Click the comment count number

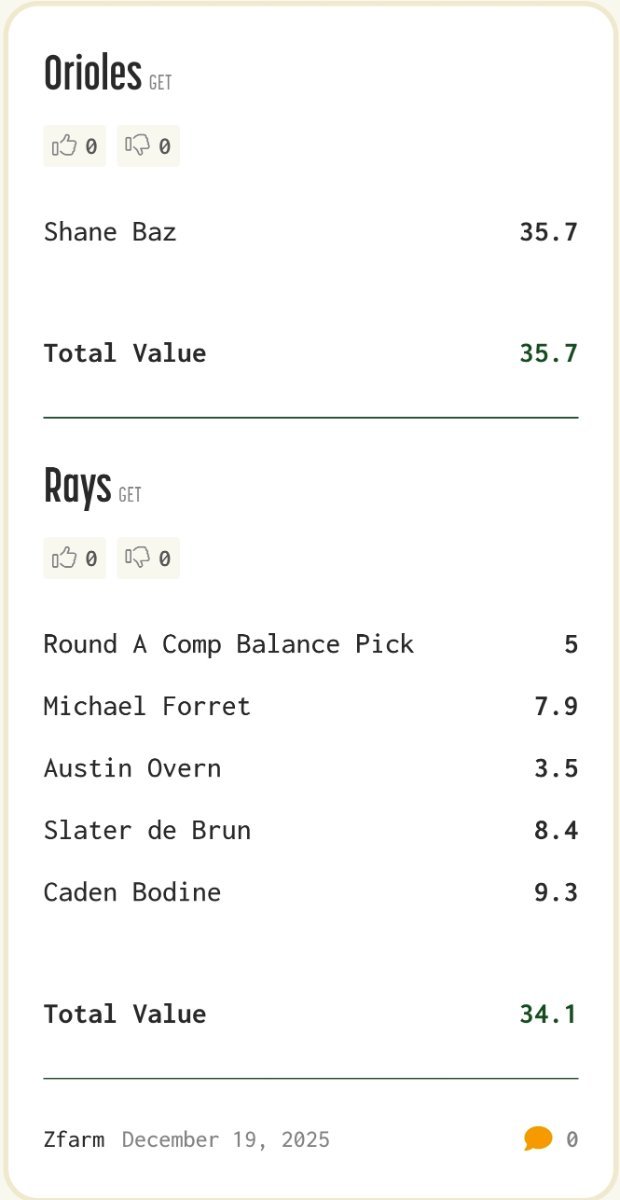(x=572, y=1139)
